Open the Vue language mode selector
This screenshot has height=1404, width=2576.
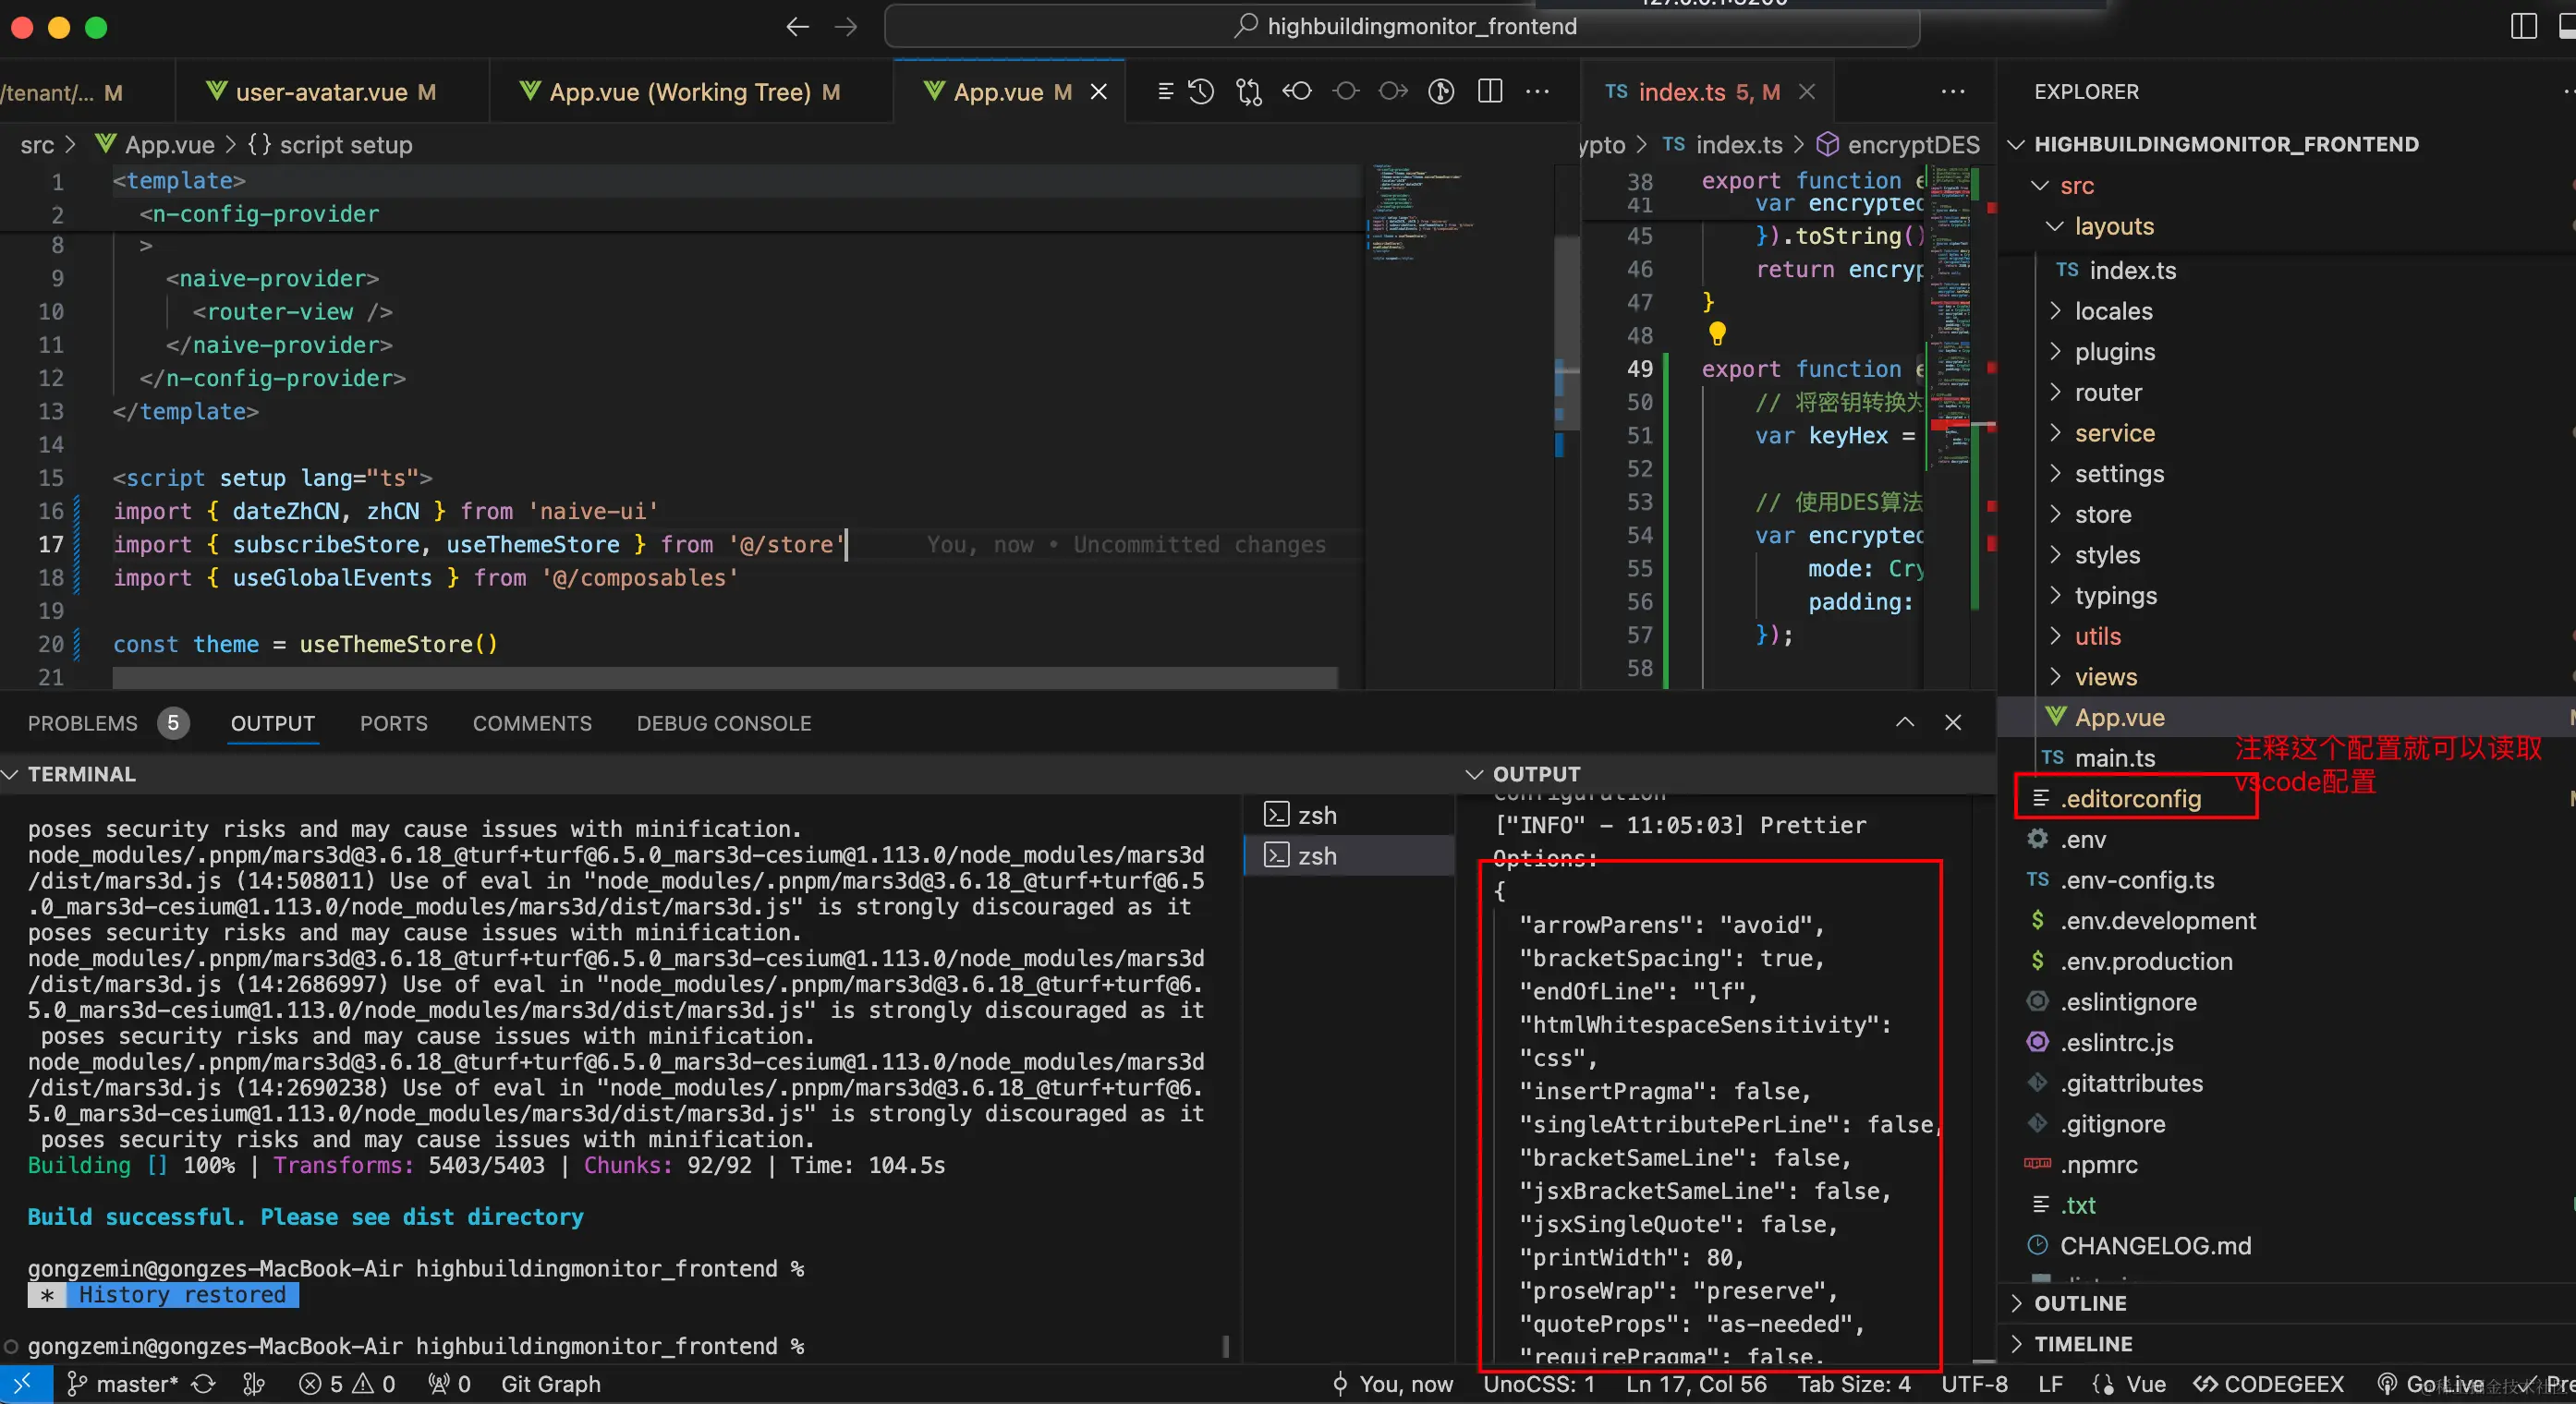pyautogui.click(x=2145, y=1384)
